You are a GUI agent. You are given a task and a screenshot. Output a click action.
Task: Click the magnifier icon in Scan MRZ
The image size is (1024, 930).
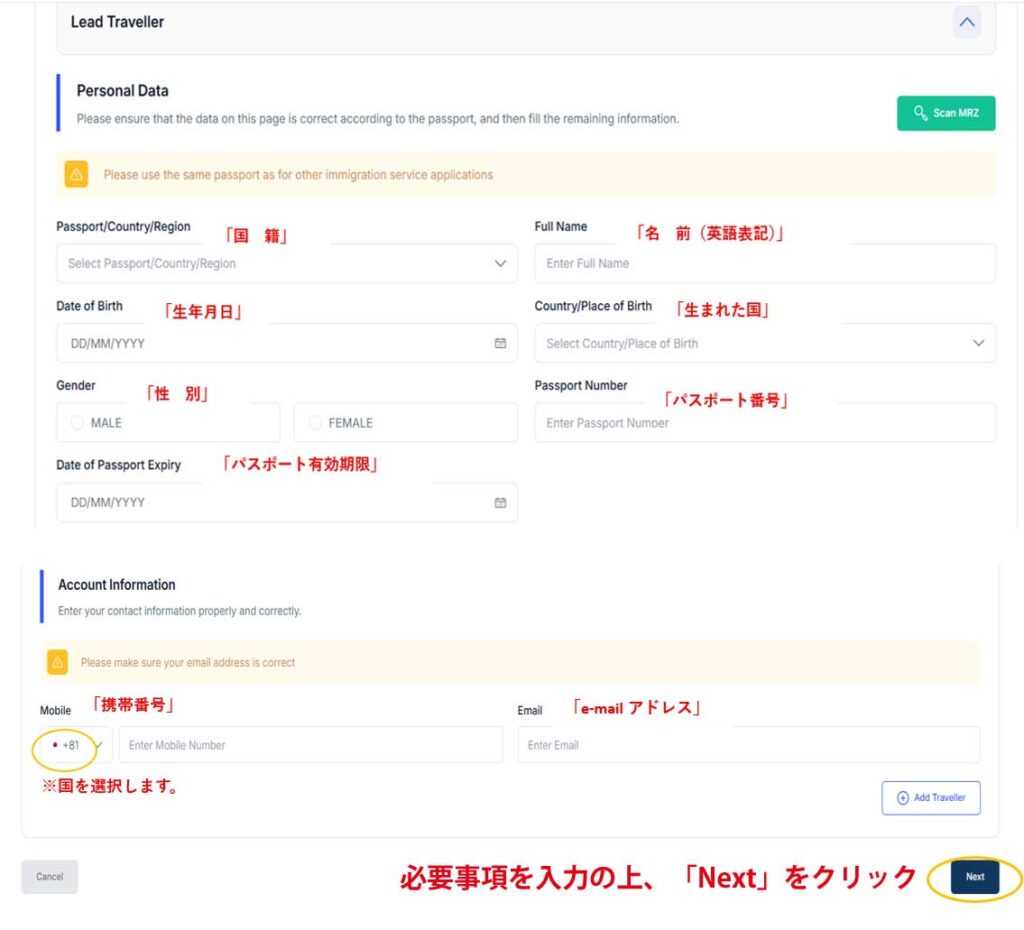tap(921, 114)
